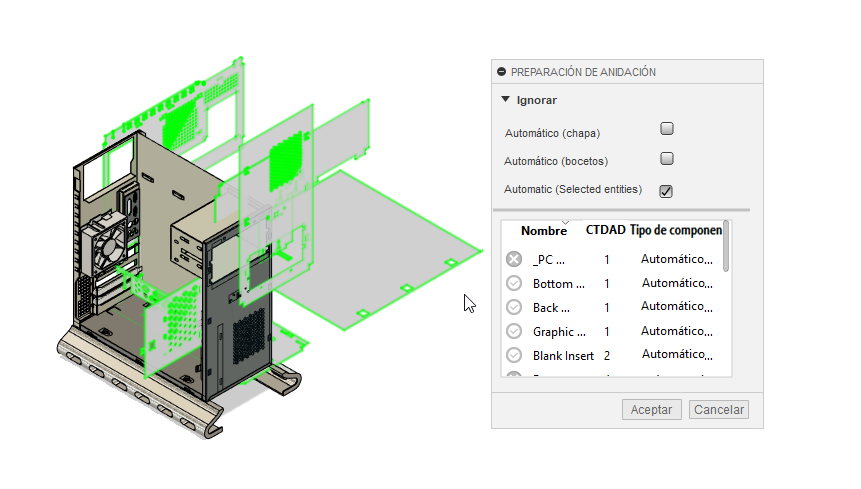Image resolution: width=861 pixels, height=489 pixels.
Task: Enable Automático (bocetos) checkbox
Action: 667,159
